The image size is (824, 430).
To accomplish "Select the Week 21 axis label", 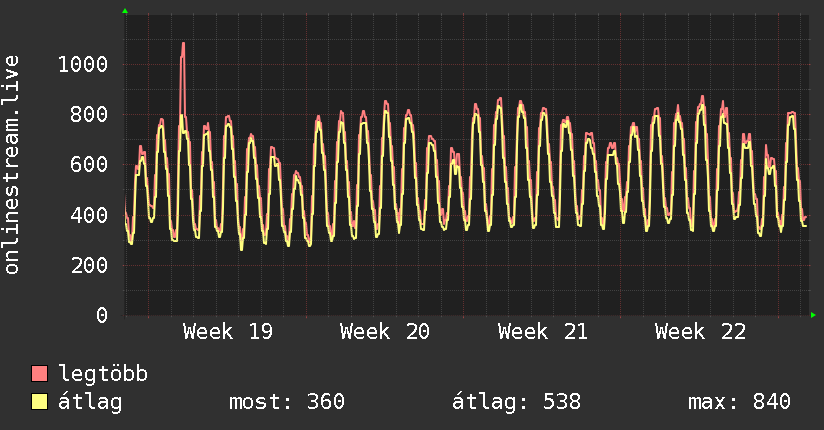I will click(x=542, y=332).
